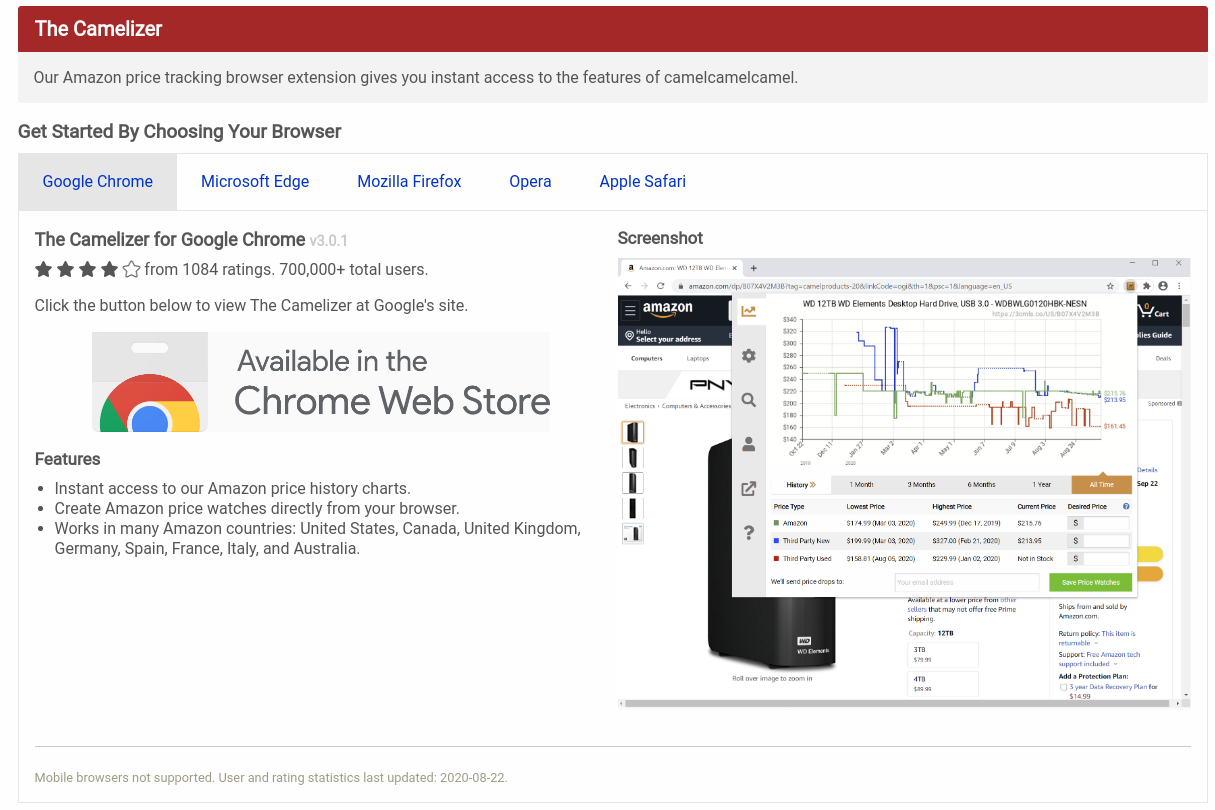This screenshot has height=810, width=1215.
Task: Click the external link share icon in the sidebar
Action: click(x=749, y=489)
